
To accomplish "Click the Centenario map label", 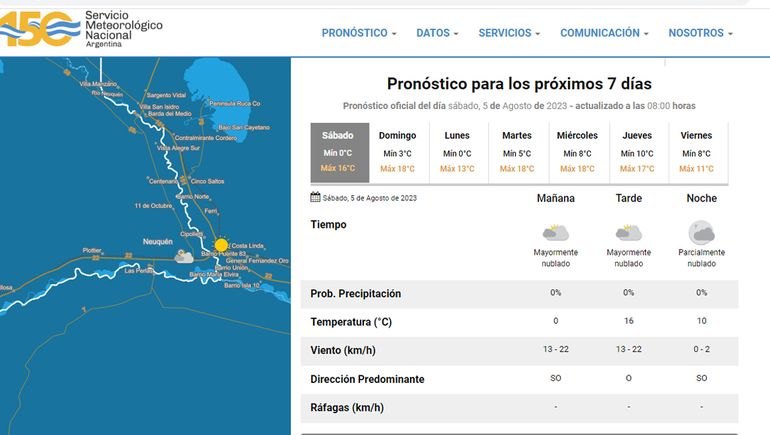I will (x=164, y=181).
